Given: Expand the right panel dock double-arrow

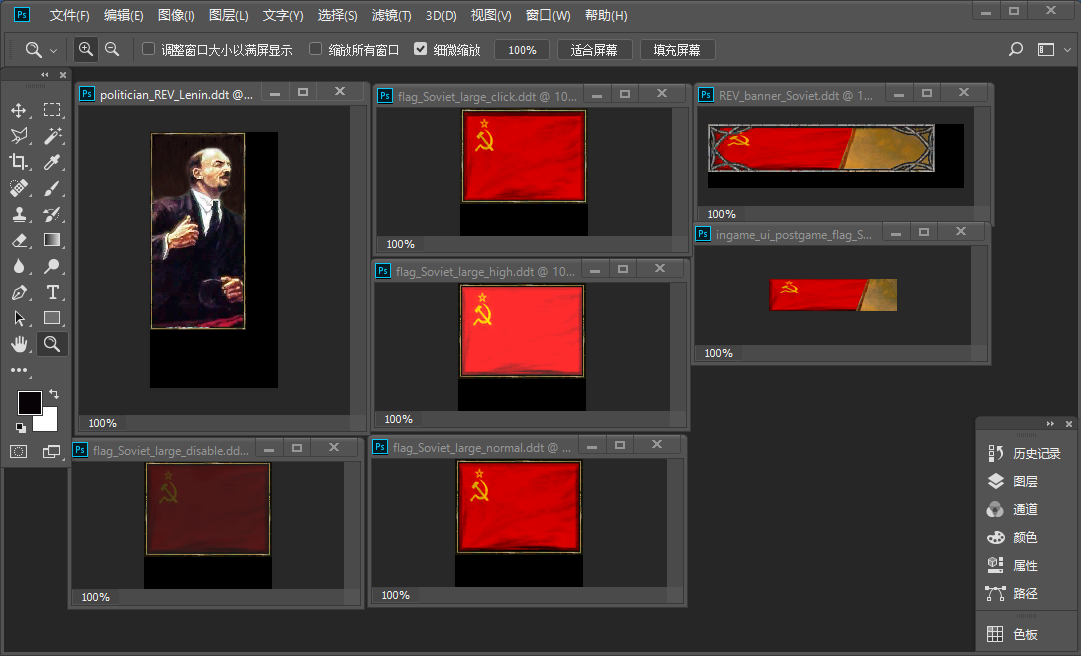Looking at the screenshot, I should coord(1050,424).
